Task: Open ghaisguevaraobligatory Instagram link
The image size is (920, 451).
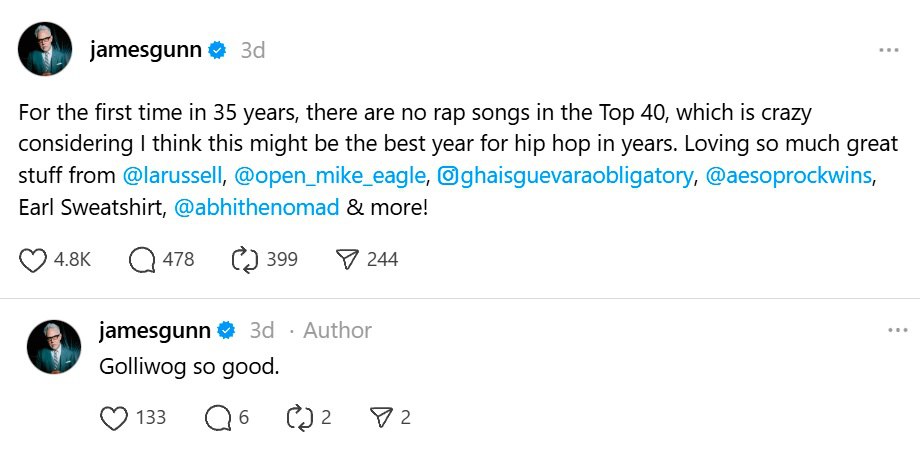Action: point(566,177)
